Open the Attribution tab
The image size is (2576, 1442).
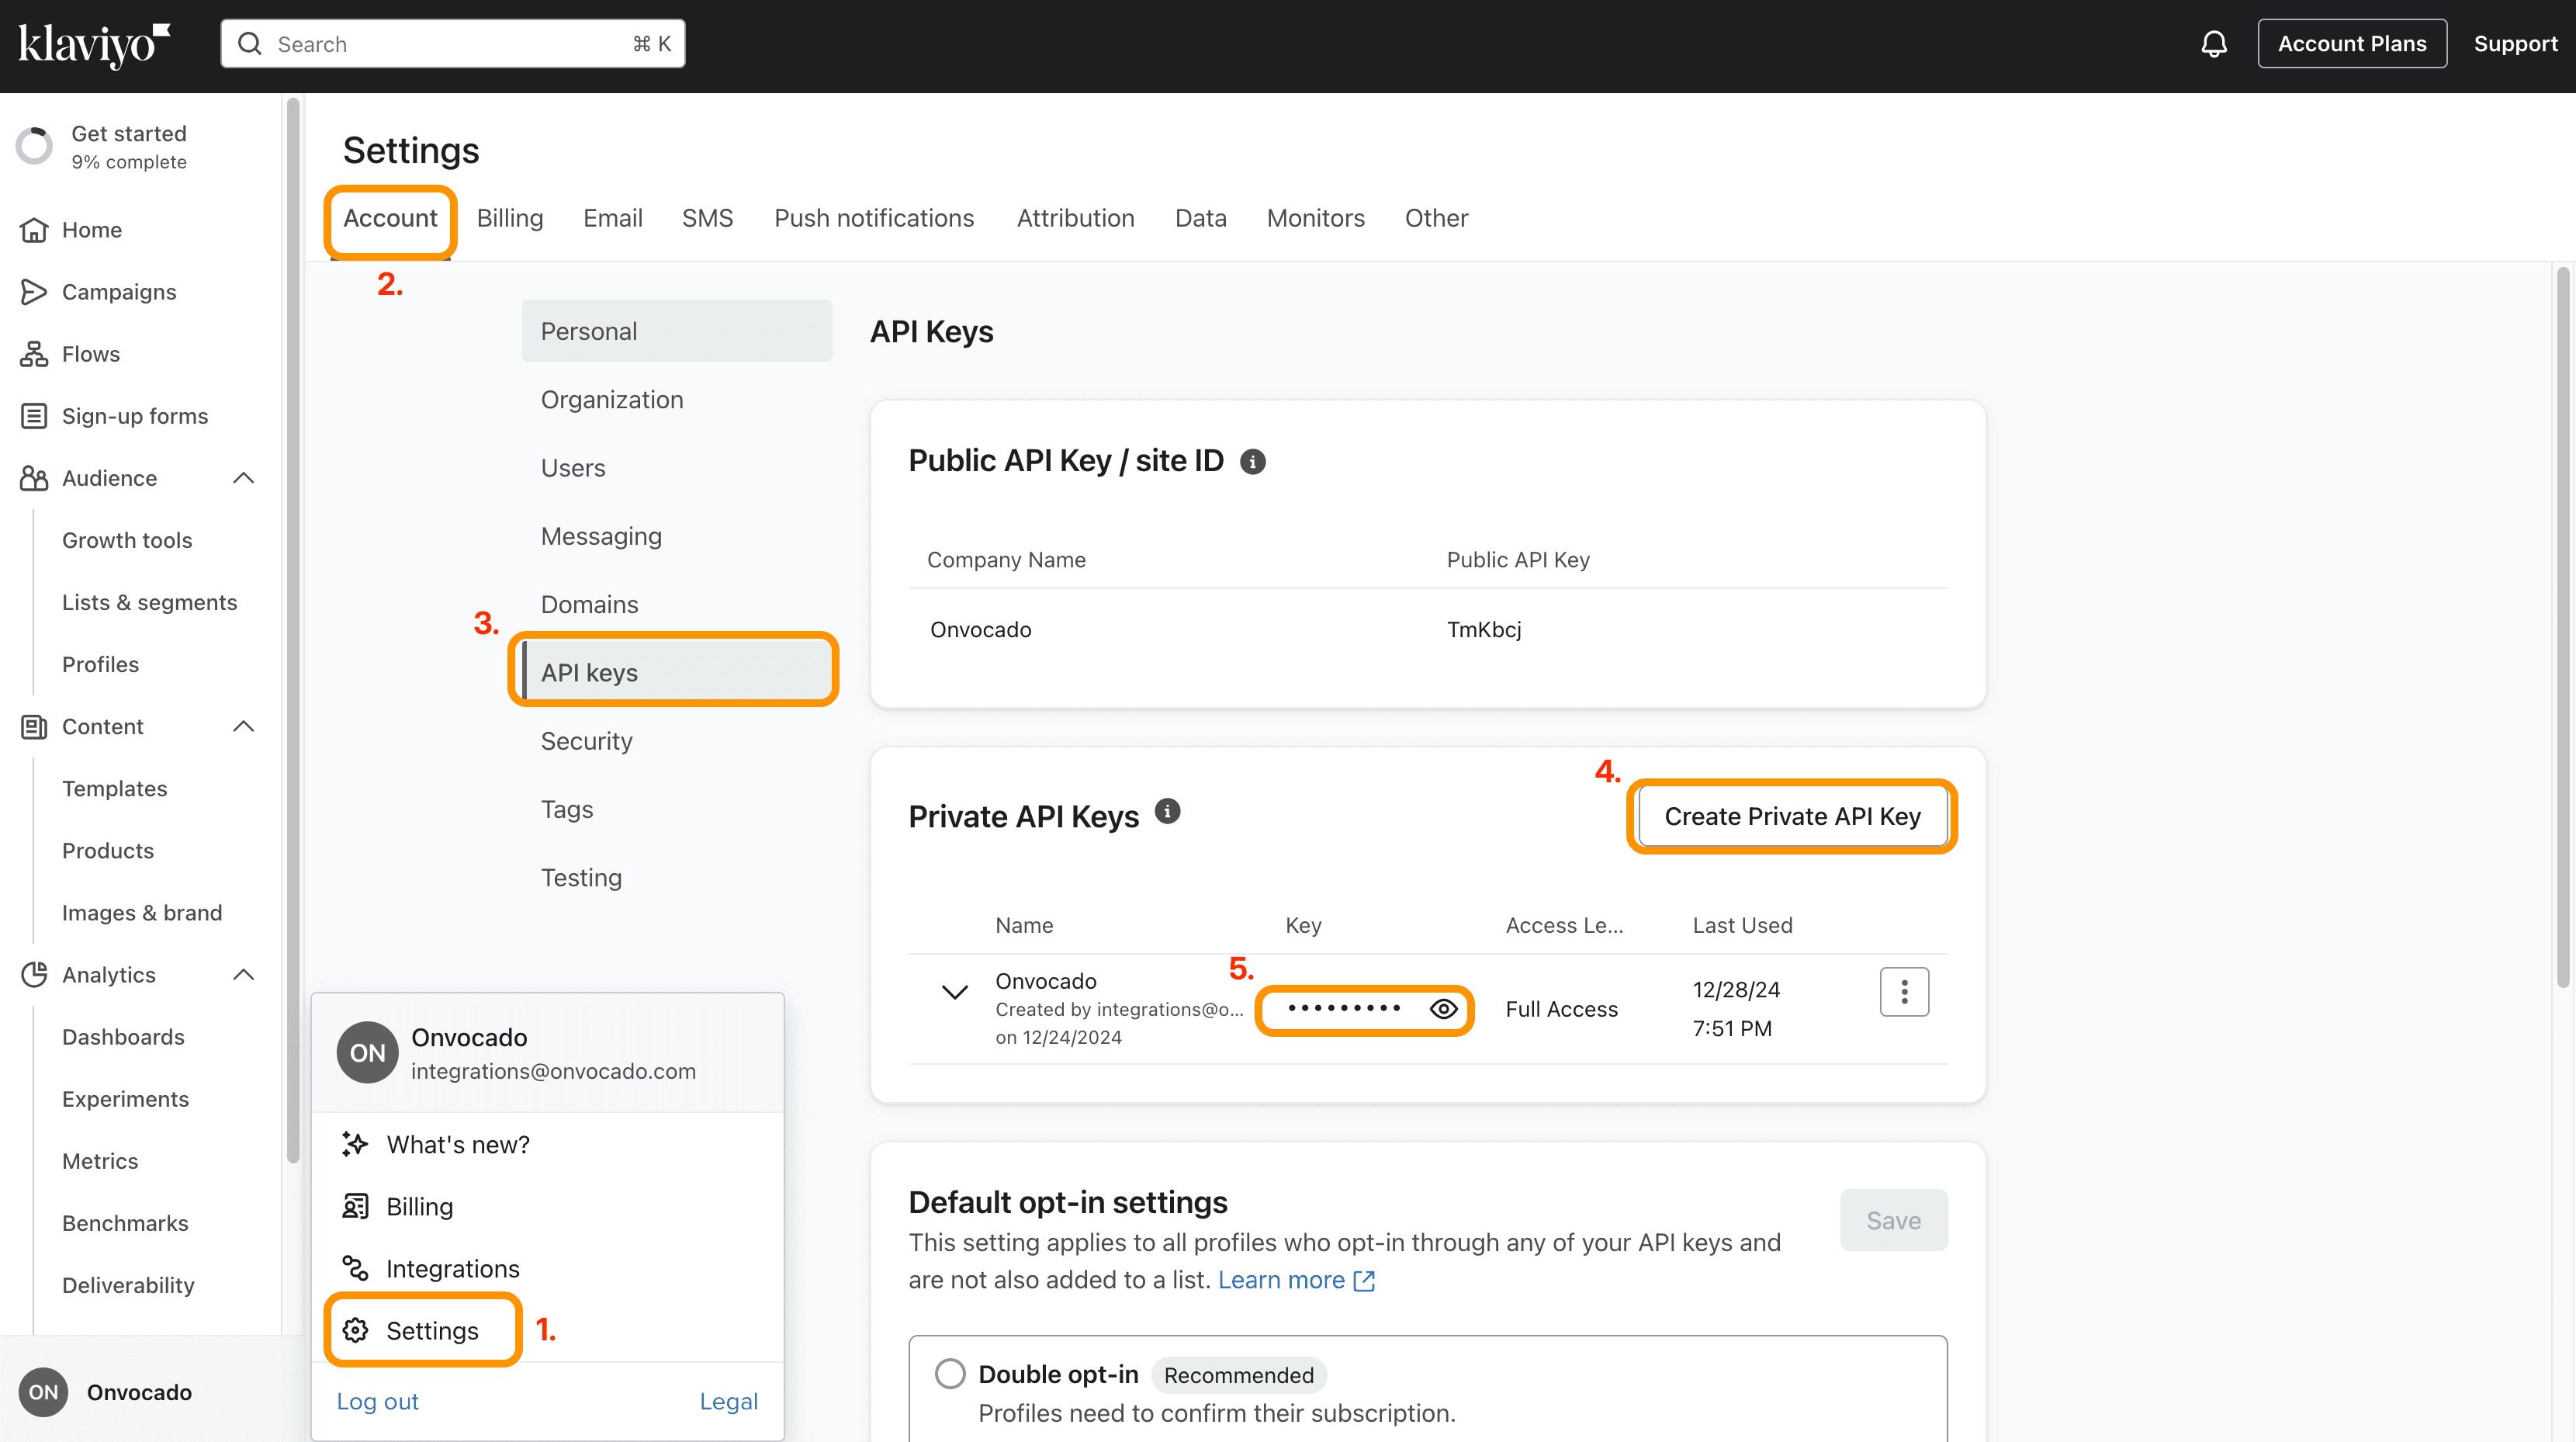[x=1076, y=218]
